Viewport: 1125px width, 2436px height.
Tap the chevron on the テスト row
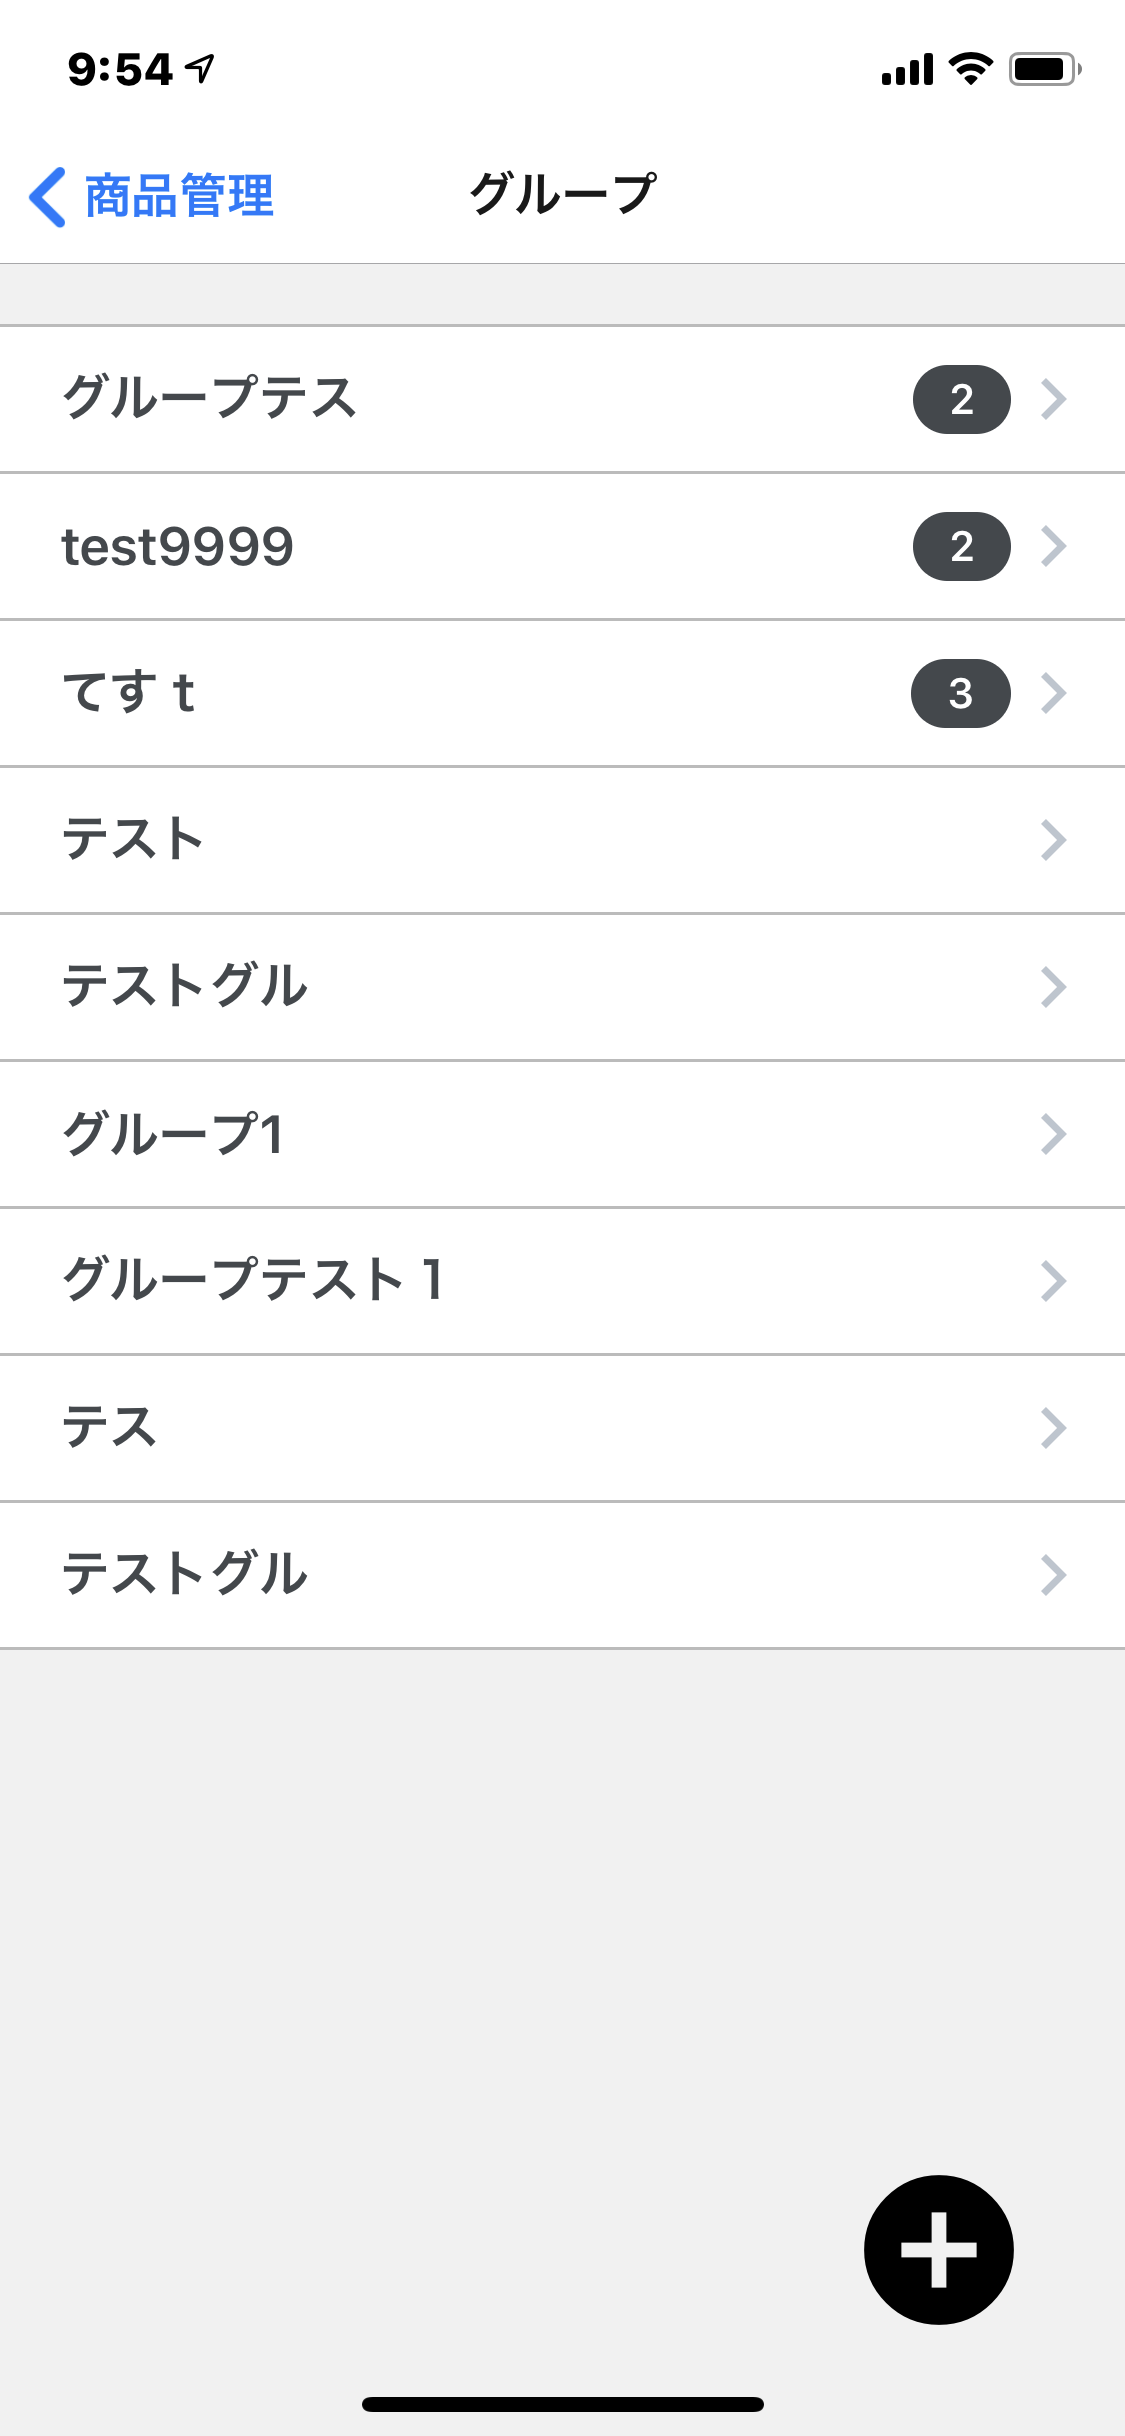pyautogui.click(x=1054, y=840)
